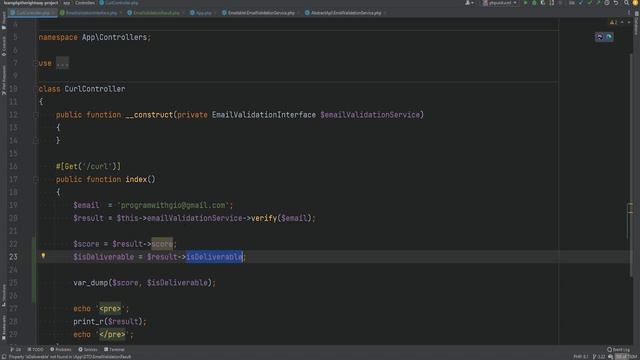Viewport: 640px width, 360px height.
Task: Open the Structure tool window stripe
Action: pyautogui.click(x=4, y=295)
